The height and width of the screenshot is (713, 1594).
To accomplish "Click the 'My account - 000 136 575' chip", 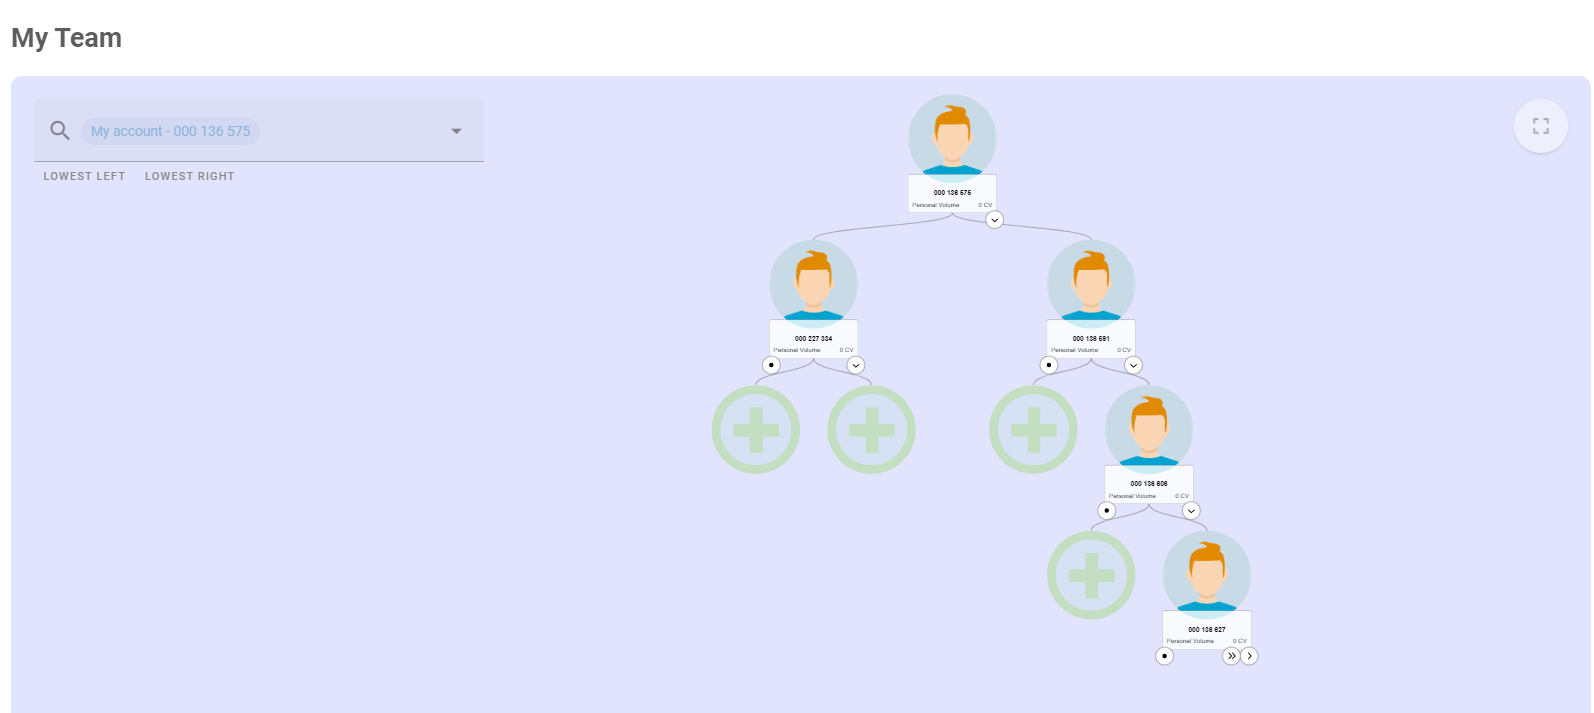I will 170,131.
